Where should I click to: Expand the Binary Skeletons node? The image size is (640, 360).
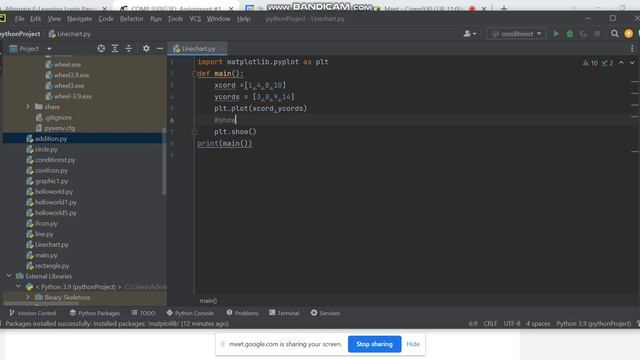coord(28,297)
